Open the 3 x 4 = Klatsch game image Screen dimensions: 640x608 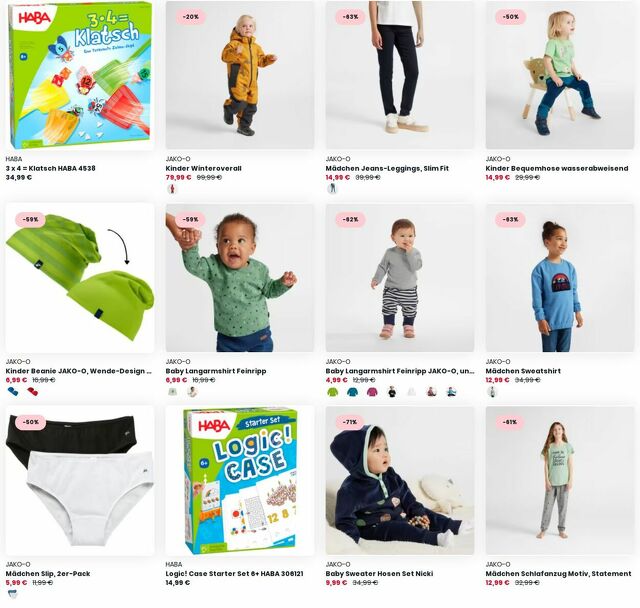[x=80, y=75]
